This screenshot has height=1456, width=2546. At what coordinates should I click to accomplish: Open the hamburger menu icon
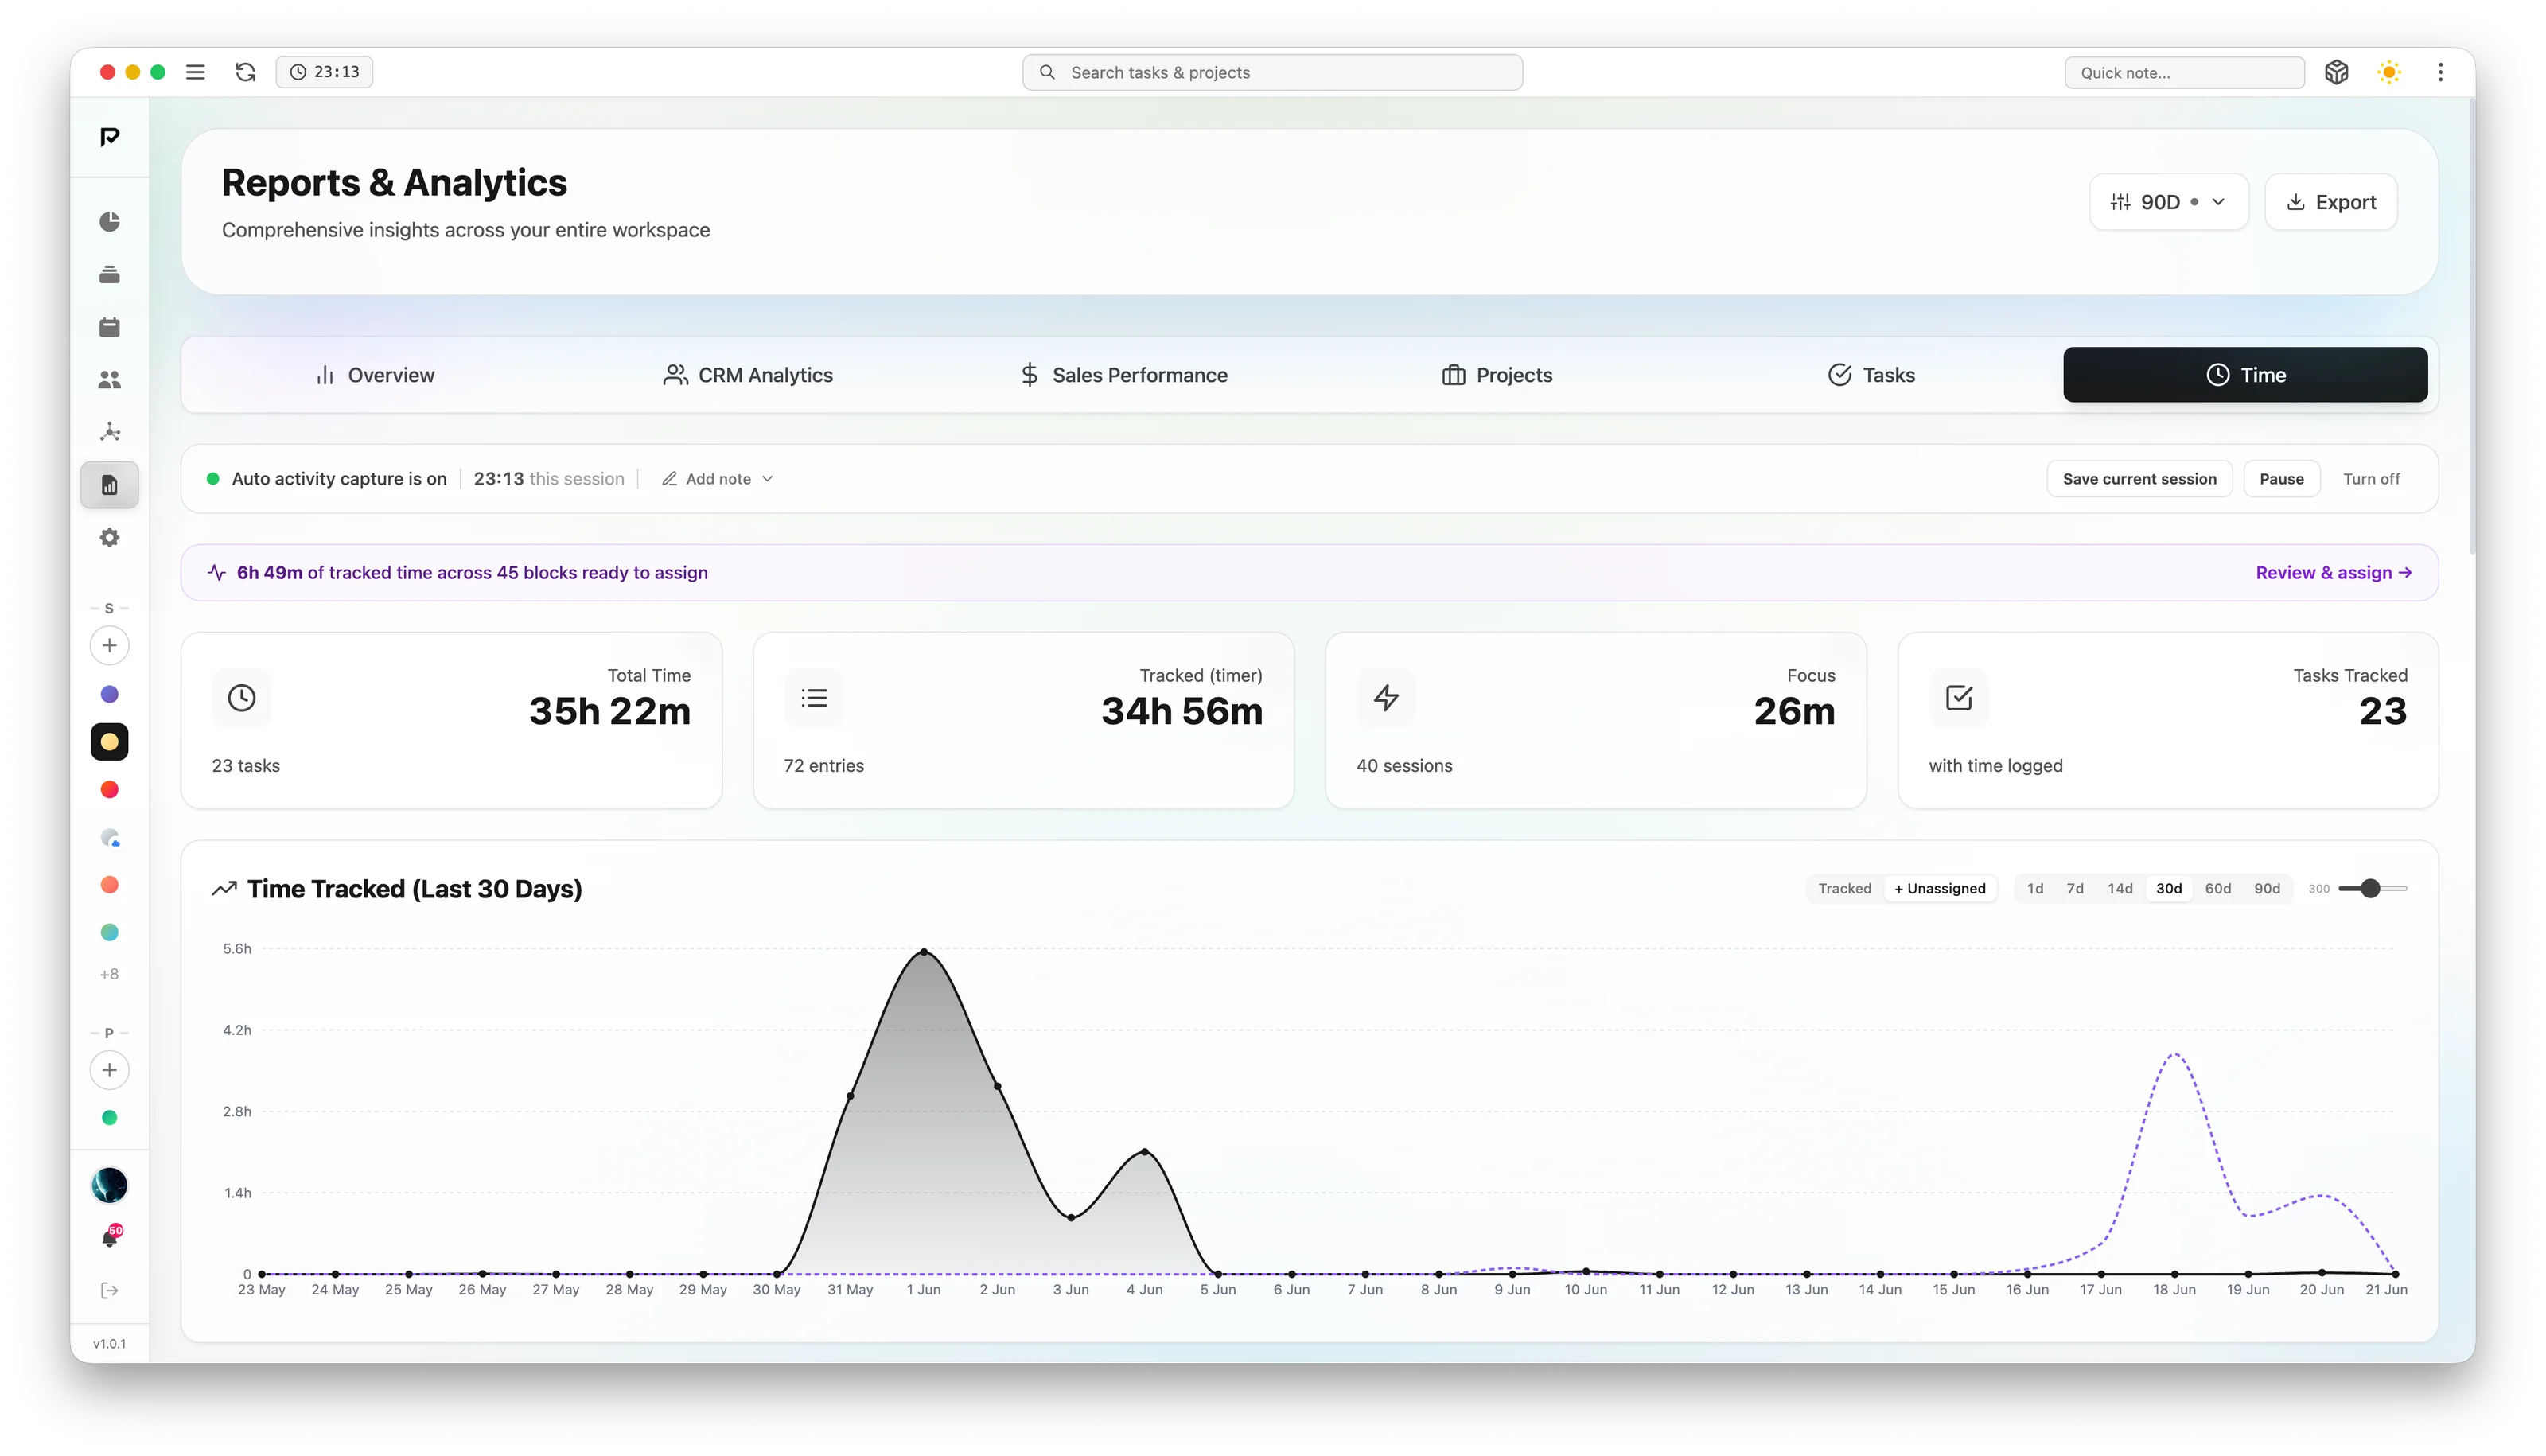[x=195, y=72]
